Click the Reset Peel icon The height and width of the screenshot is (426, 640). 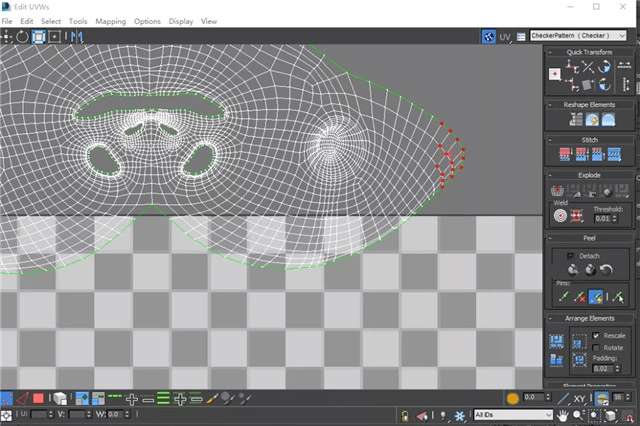point(607,269)
